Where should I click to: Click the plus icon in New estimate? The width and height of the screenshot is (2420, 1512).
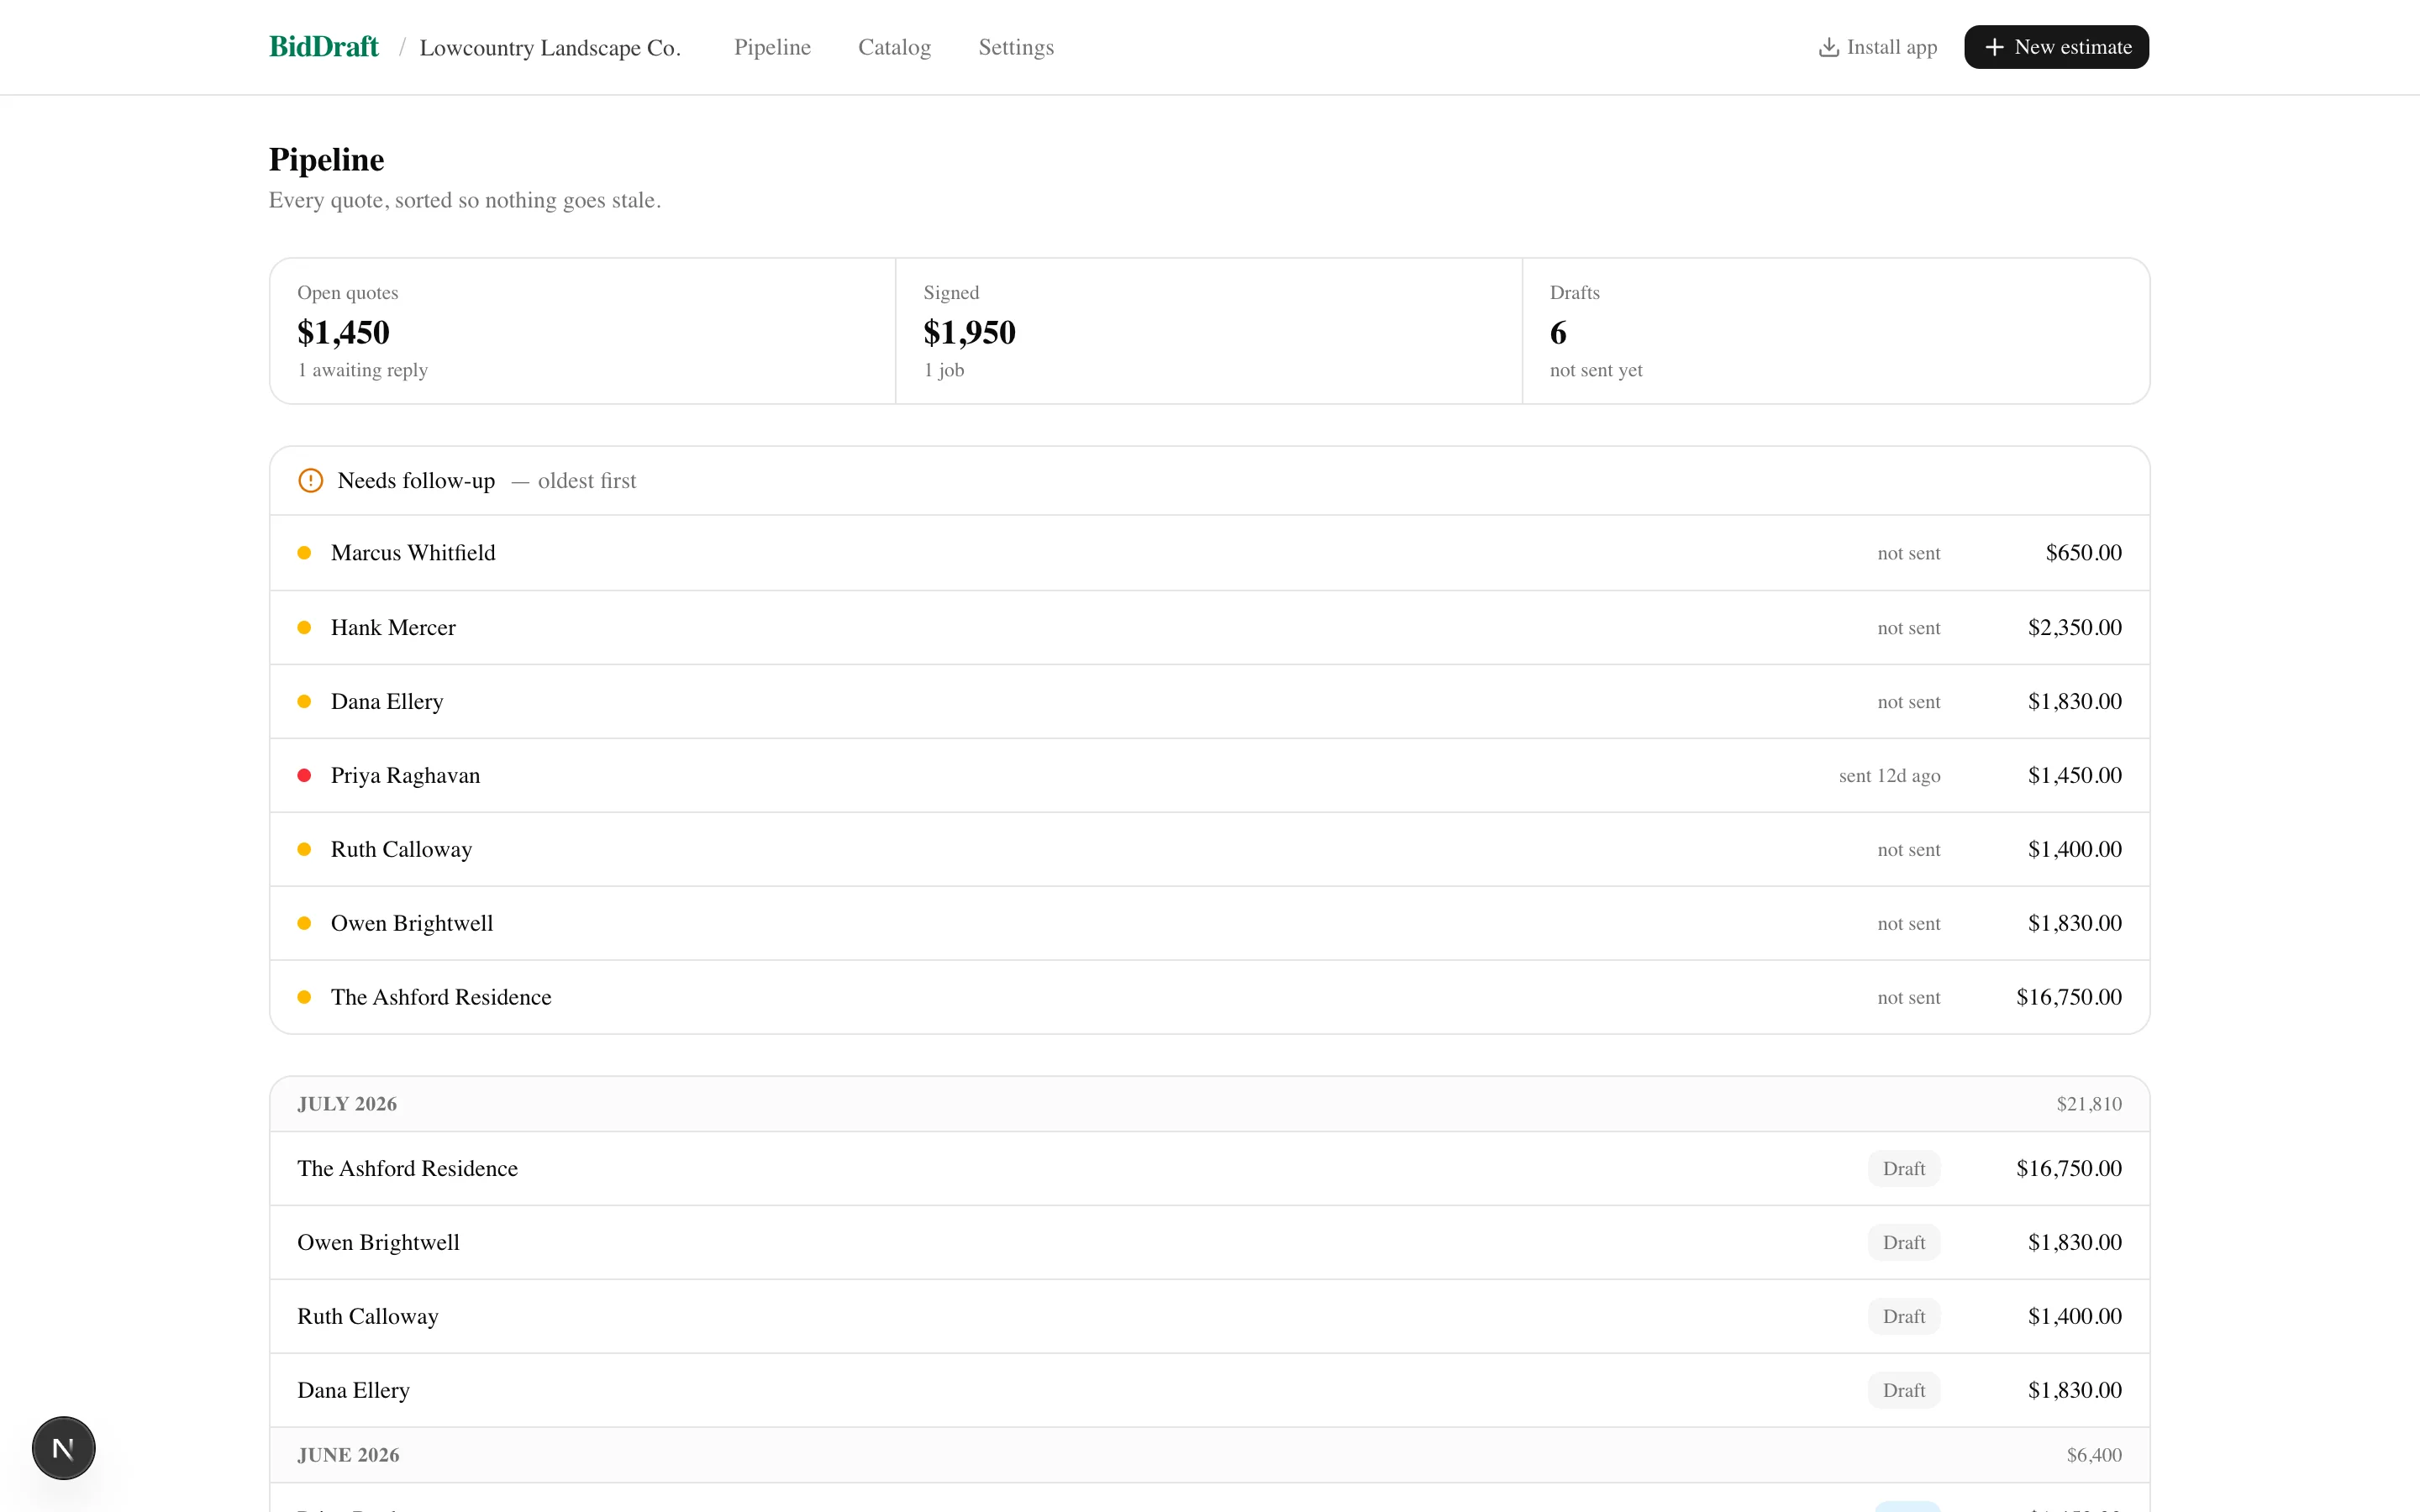[1994, 47]
